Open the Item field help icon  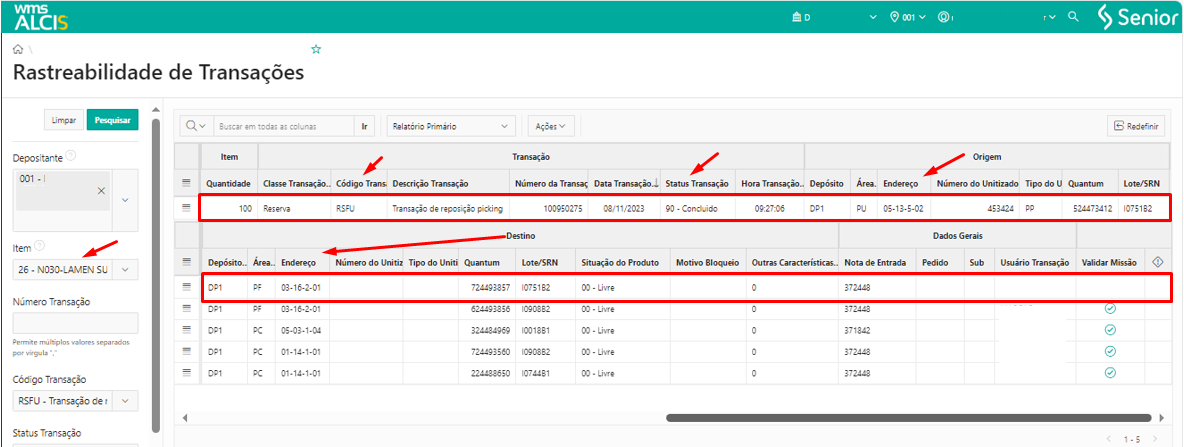(x=39, y=246)
